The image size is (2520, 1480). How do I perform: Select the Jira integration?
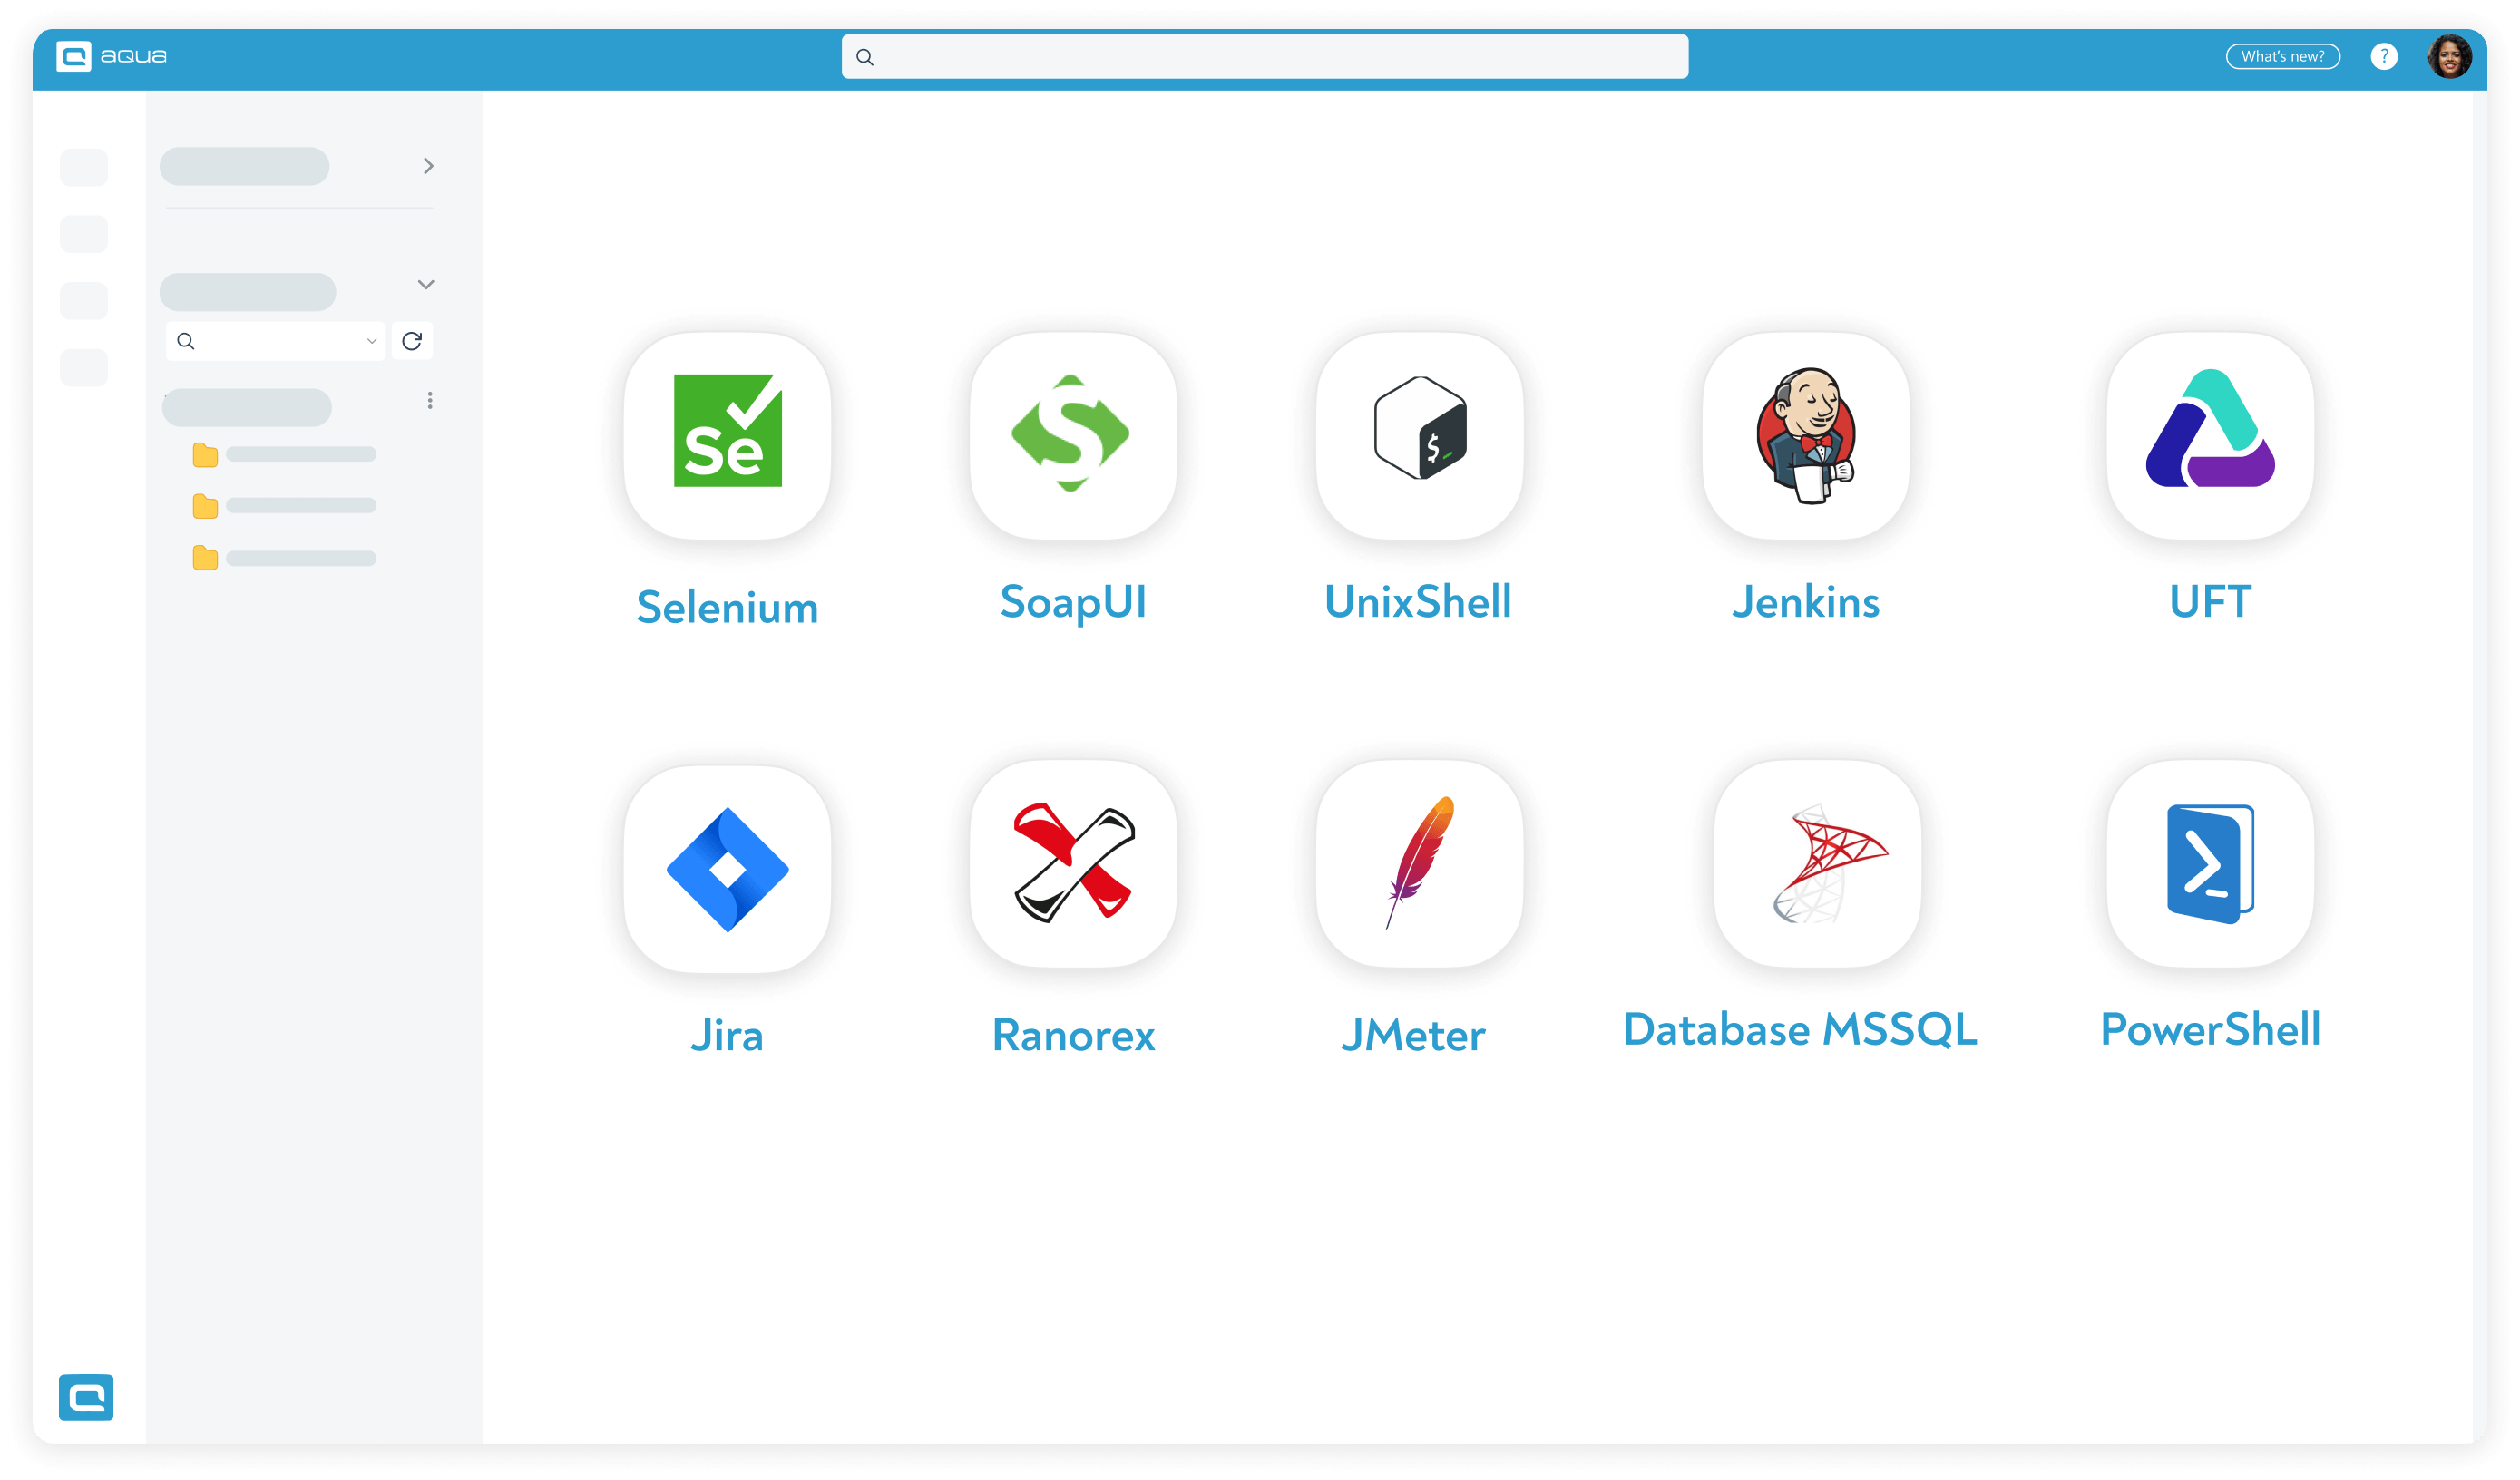click(727, 868)
